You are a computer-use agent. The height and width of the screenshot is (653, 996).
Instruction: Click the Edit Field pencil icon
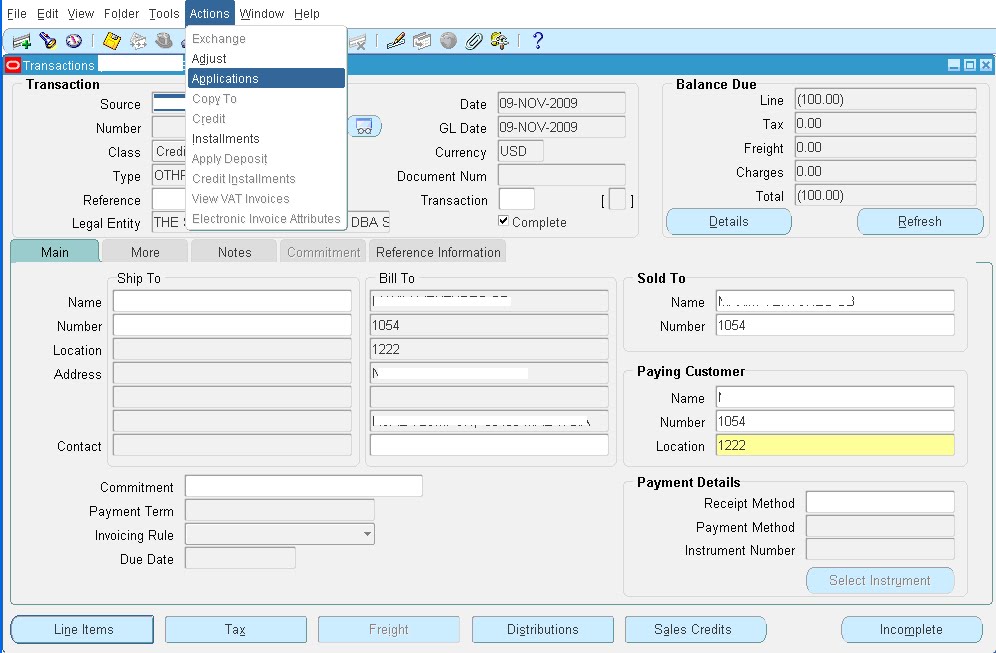pyautogui.click(x=397, y=41)
